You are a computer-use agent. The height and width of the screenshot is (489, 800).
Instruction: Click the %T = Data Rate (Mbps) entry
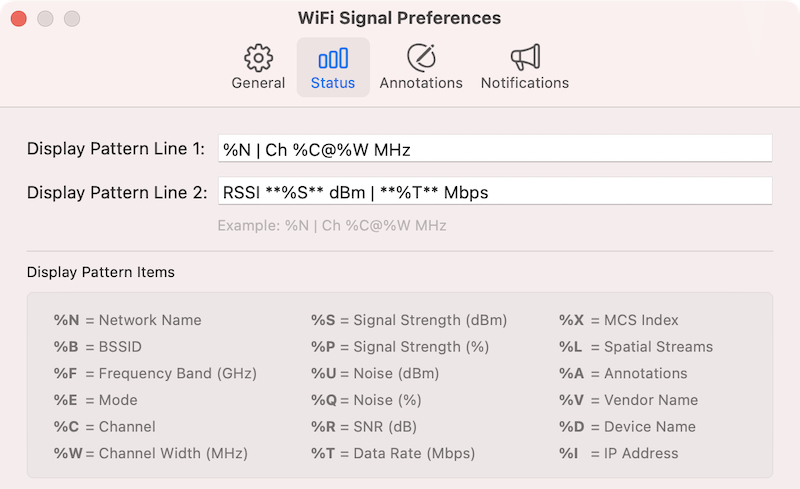[393, 453]
